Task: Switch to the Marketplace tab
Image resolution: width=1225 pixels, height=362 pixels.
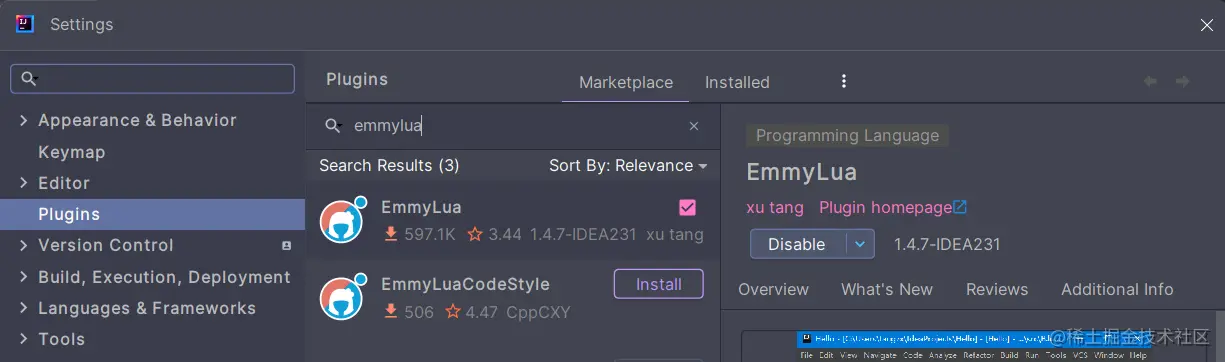Action: pos(626,82)
